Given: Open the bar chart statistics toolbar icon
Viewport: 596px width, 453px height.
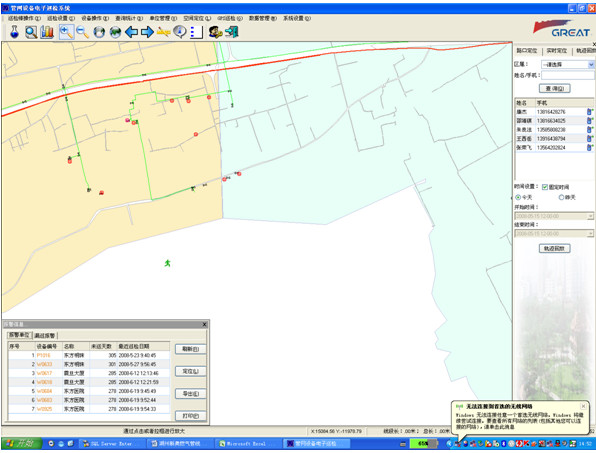Looking at the screenshot, I should pyautogui.click(x=47, y=32).
